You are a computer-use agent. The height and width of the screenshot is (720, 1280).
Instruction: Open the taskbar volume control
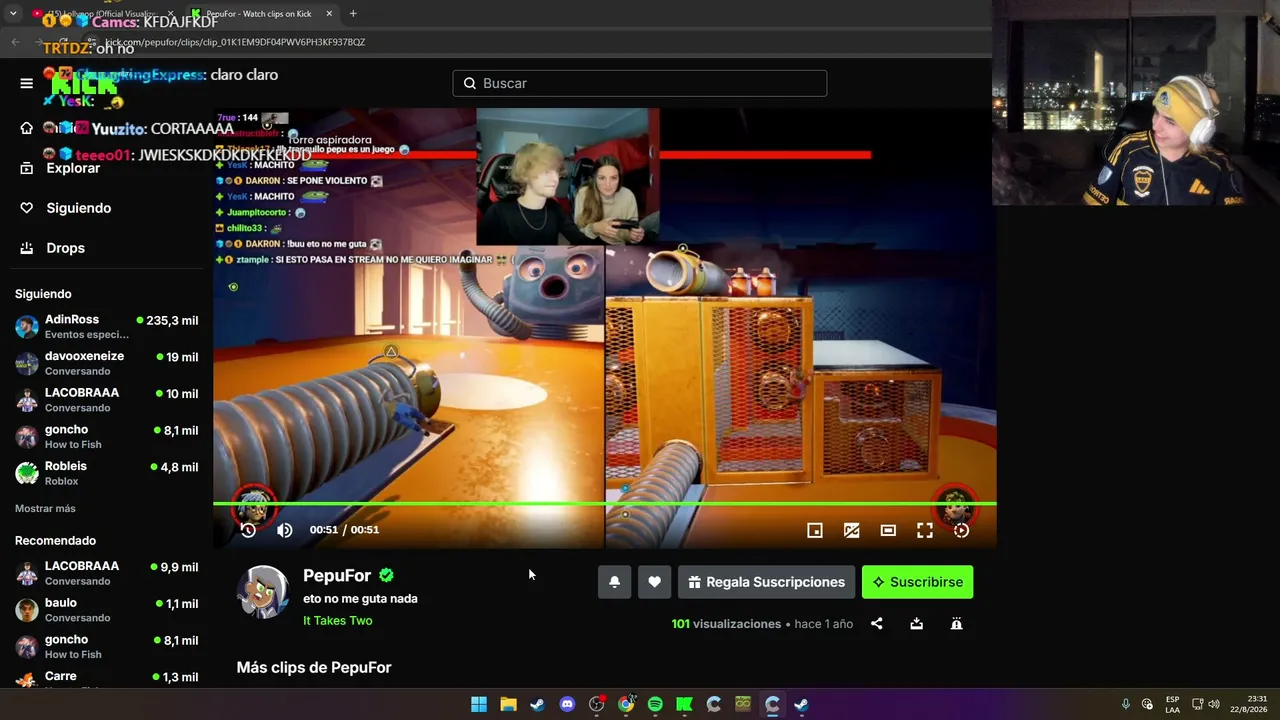tap(1215, 704)
